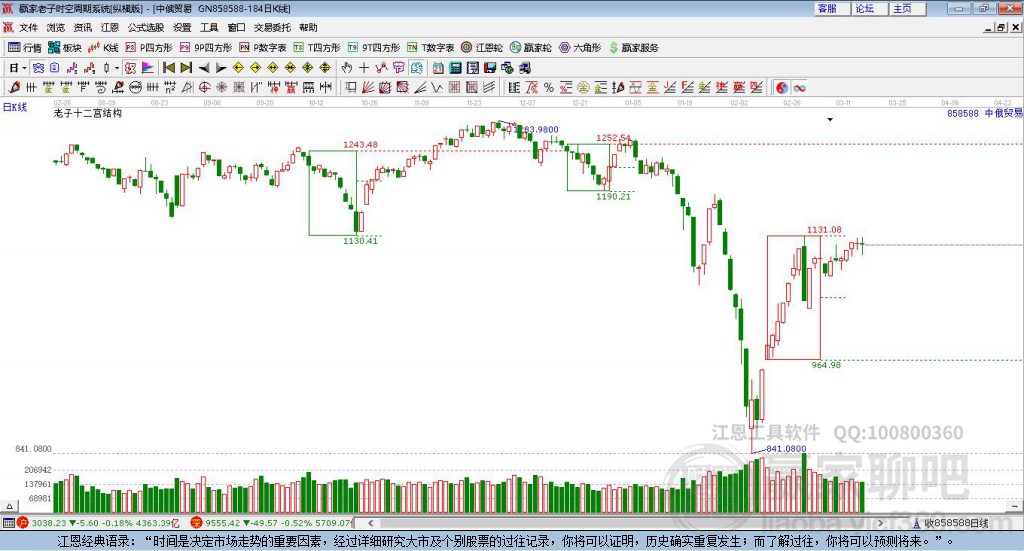Open the 窗口 menu
The image size is (1024, 551).
236,27
